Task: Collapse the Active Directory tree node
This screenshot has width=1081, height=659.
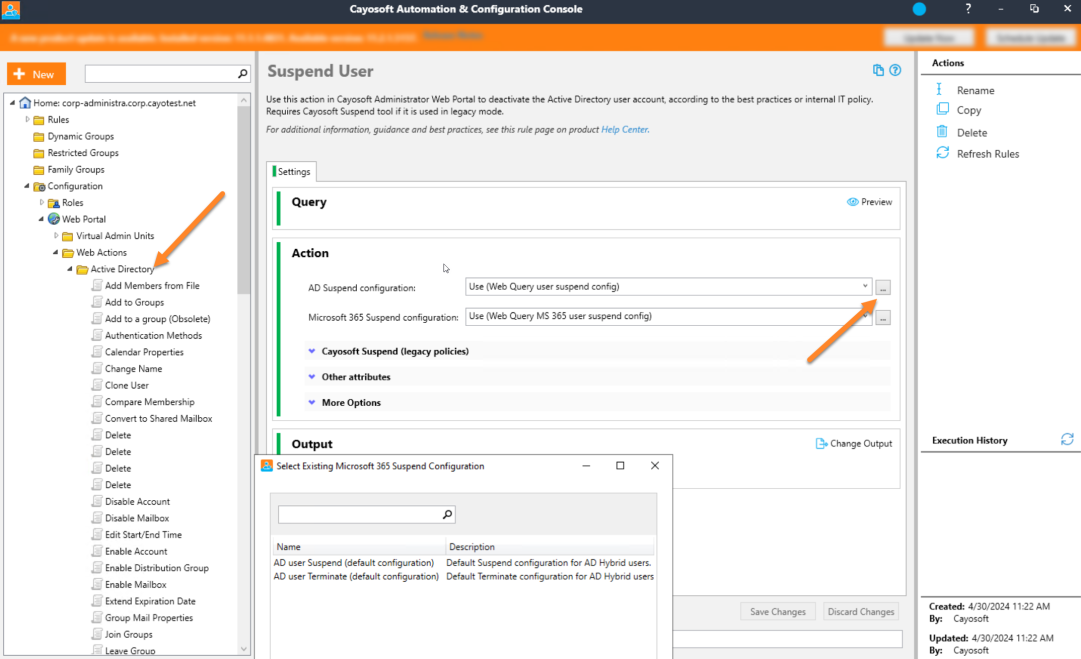Action: tap(70, 269)
